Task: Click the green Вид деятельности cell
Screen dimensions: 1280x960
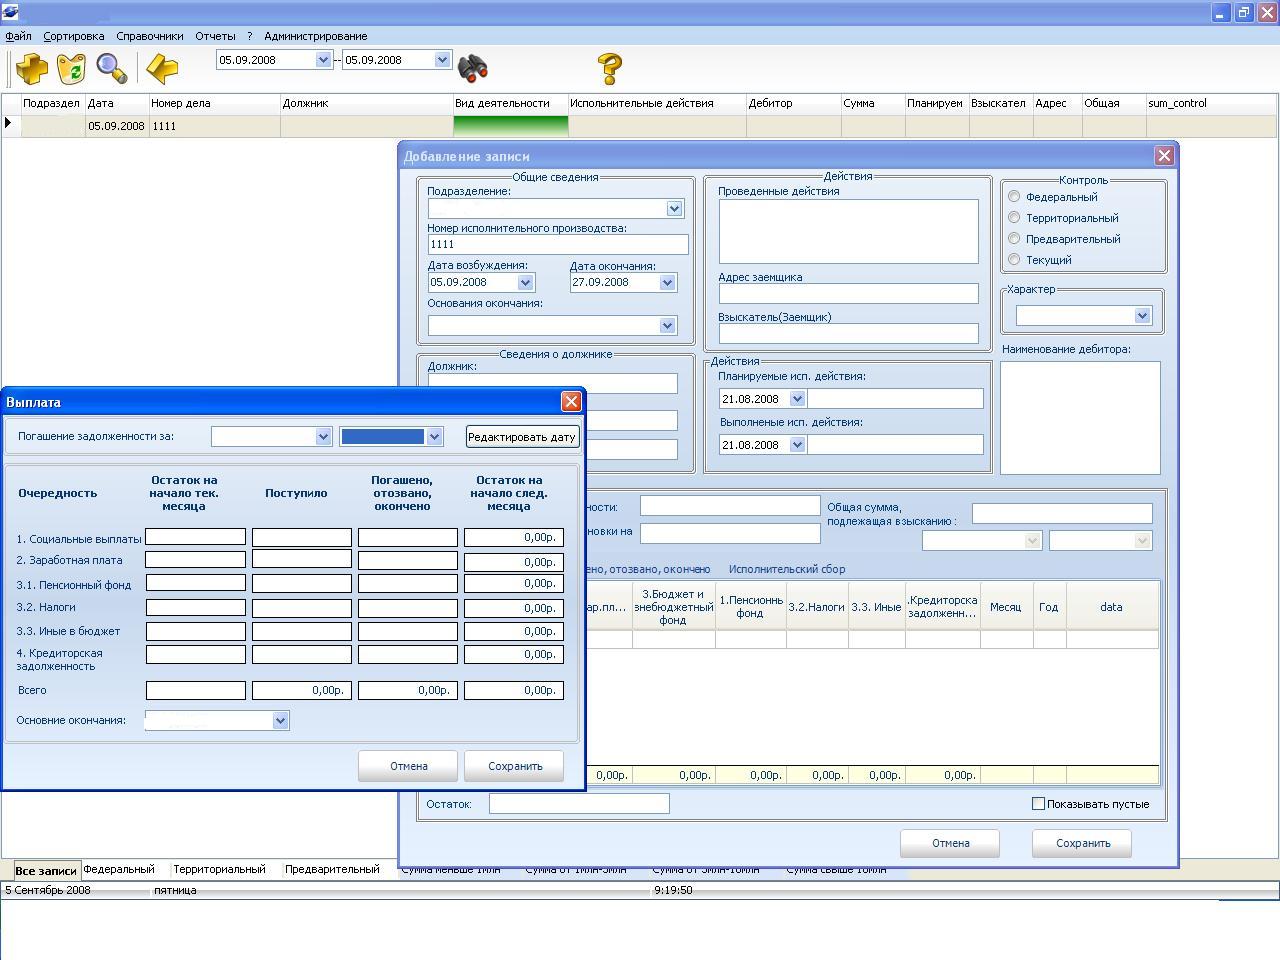Action: [510, 126]
